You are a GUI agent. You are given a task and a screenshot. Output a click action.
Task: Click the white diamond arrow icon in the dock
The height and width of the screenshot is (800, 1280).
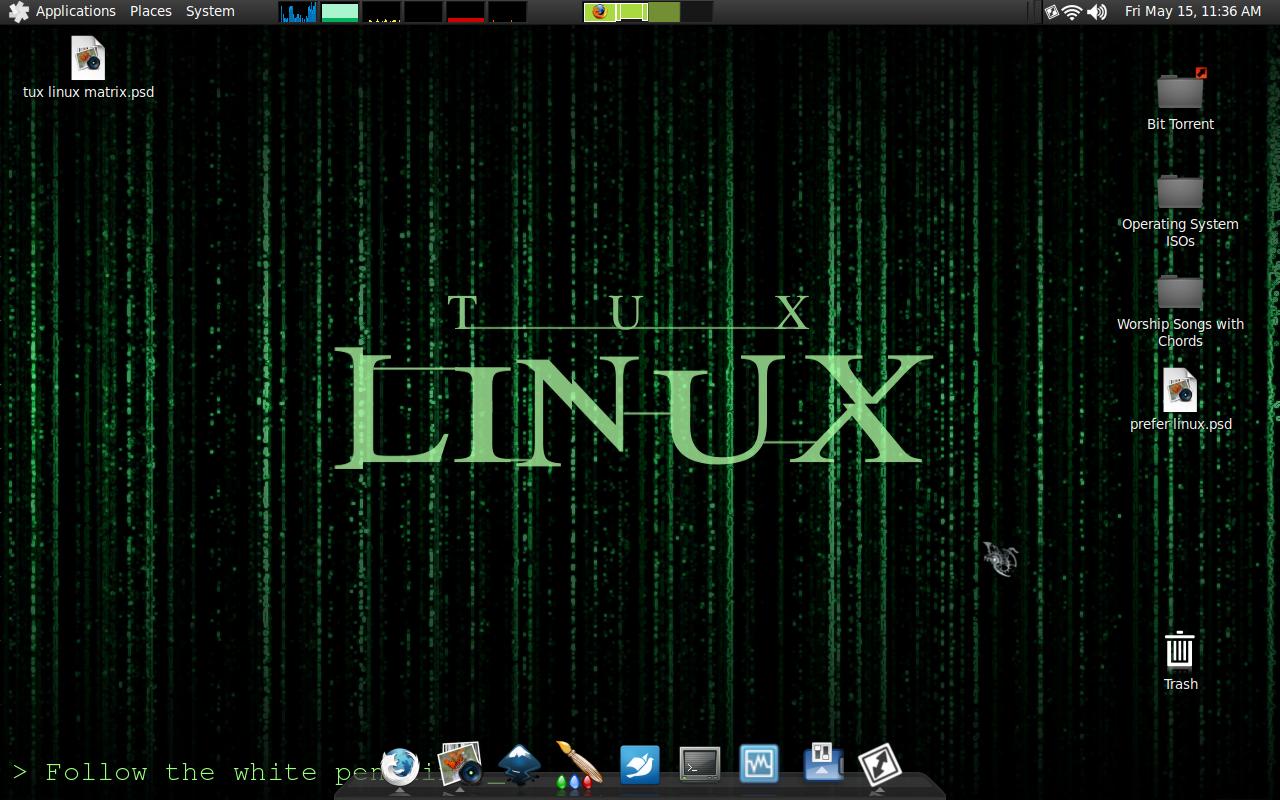click(x=879, y=766)
